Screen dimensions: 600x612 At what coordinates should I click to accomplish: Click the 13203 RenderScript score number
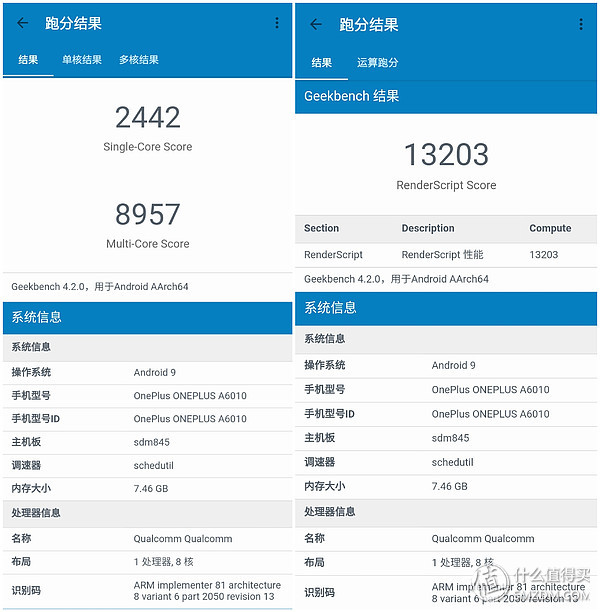446,155
